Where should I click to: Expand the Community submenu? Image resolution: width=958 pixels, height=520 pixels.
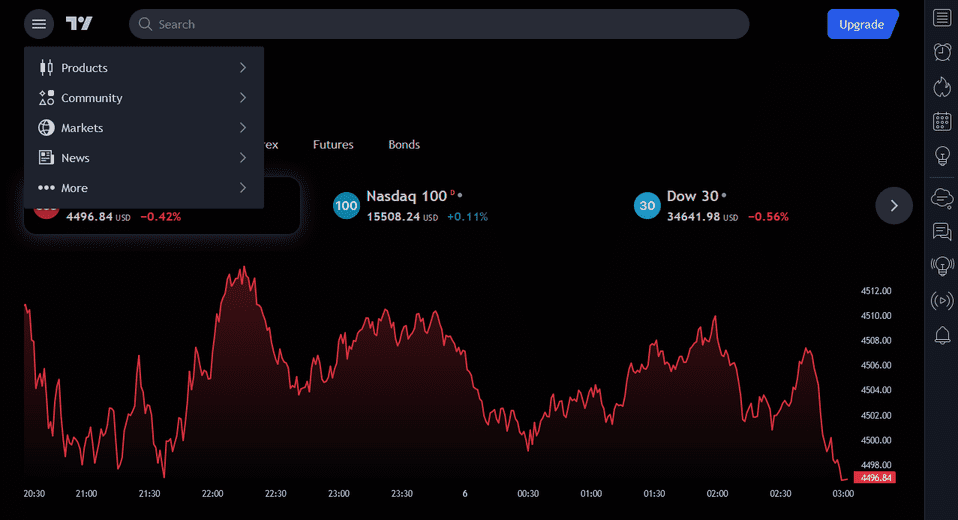[143, 98]
